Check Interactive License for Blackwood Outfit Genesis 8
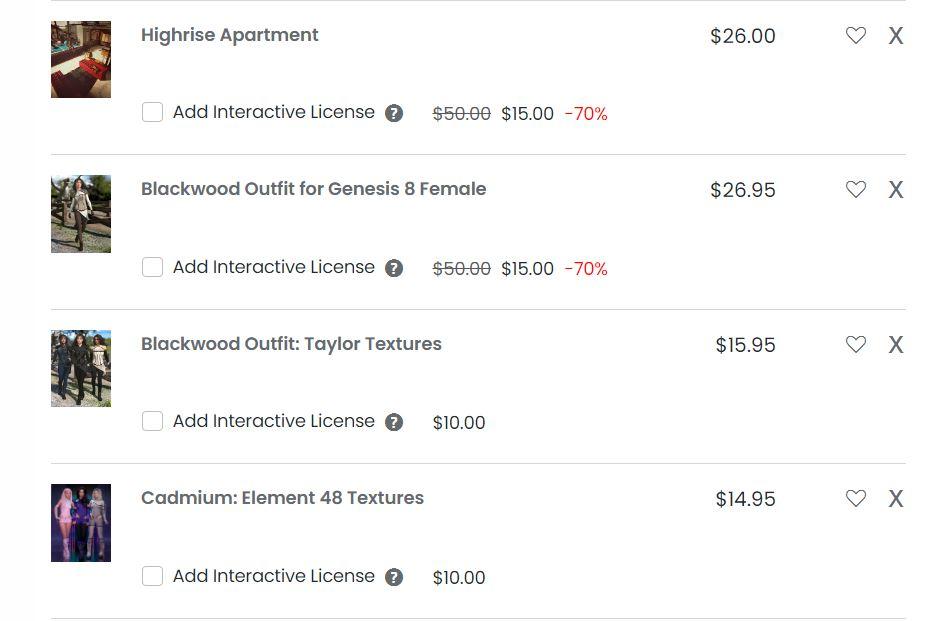 coord(152,267)
